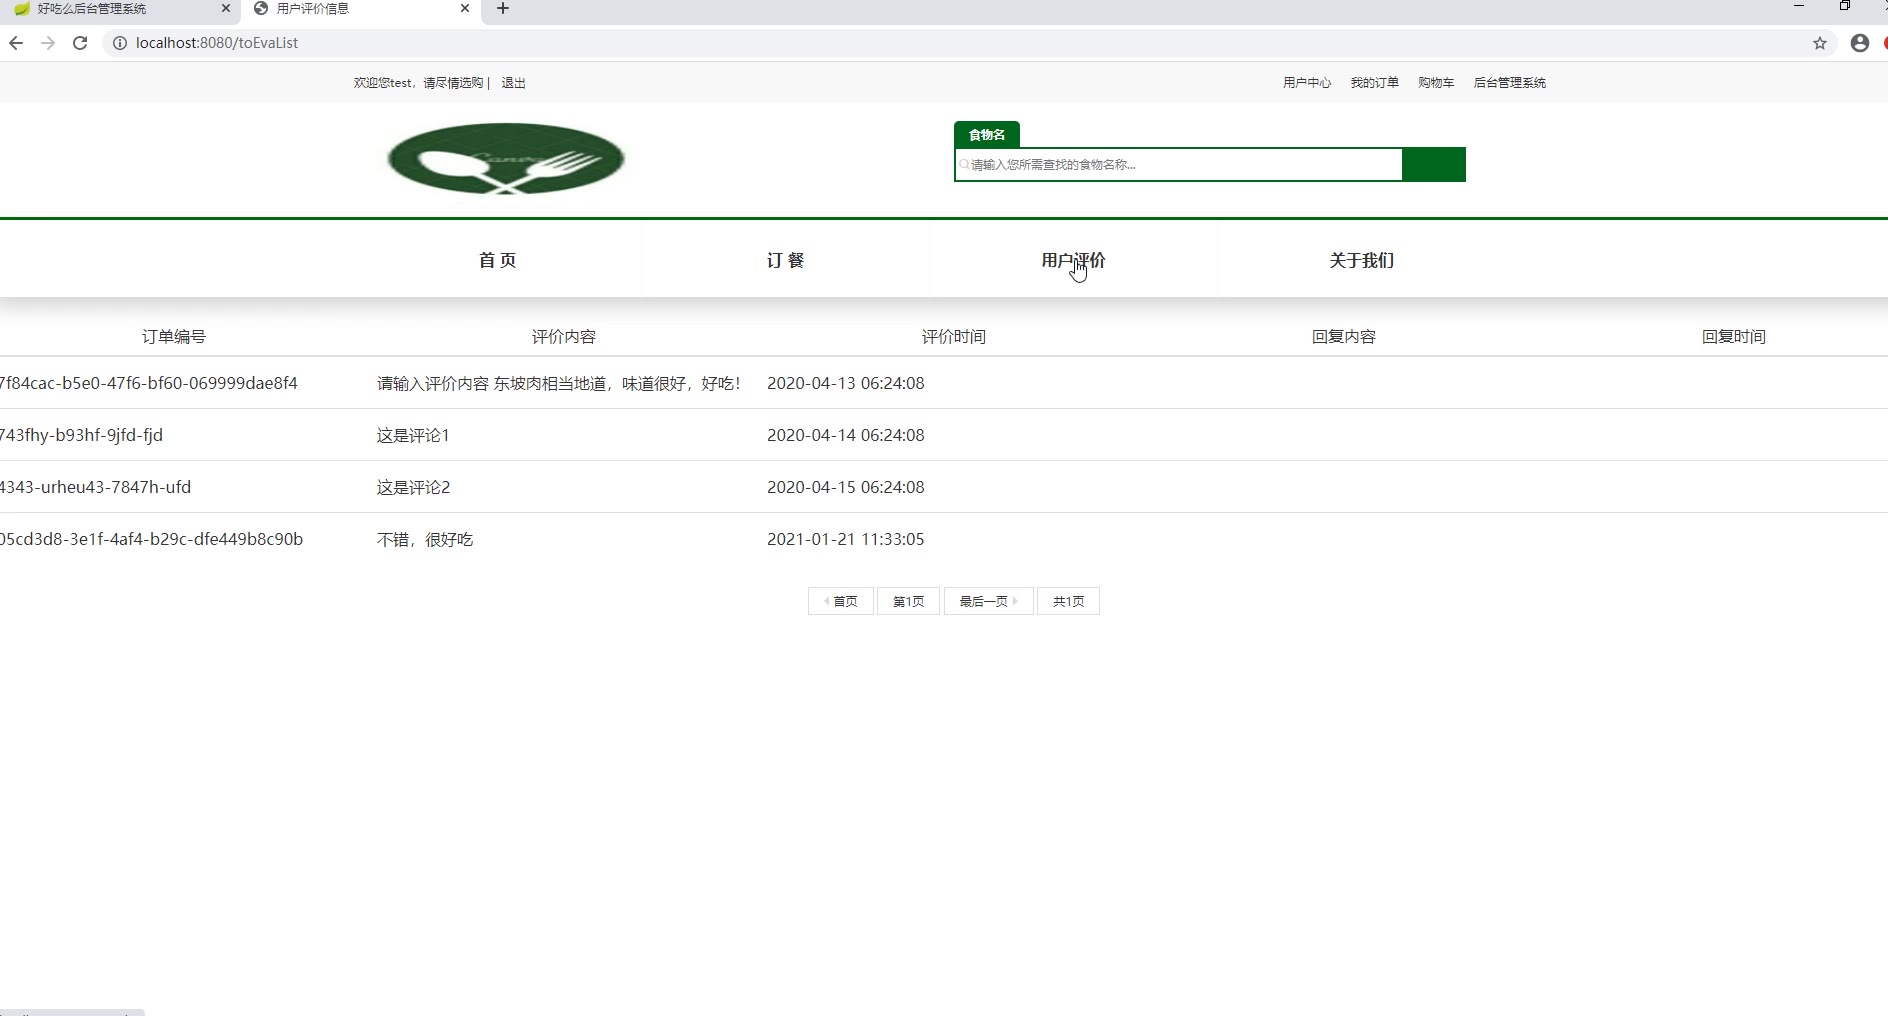
Task: Click the browser forward arrow
Action: 48,43
